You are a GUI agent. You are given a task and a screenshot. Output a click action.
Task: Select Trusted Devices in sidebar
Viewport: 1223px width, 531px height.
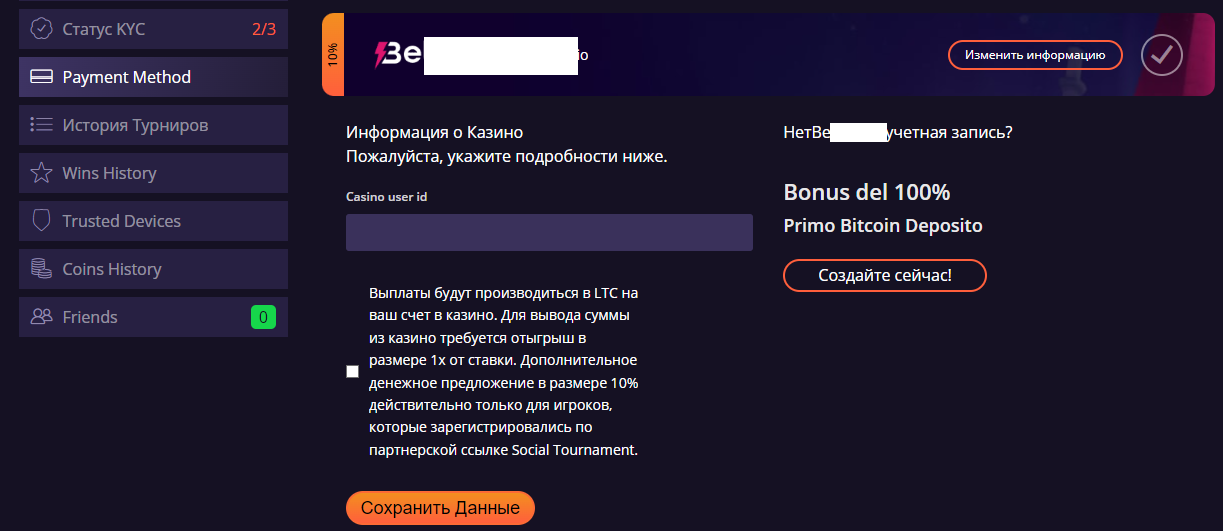pos(122,221)
